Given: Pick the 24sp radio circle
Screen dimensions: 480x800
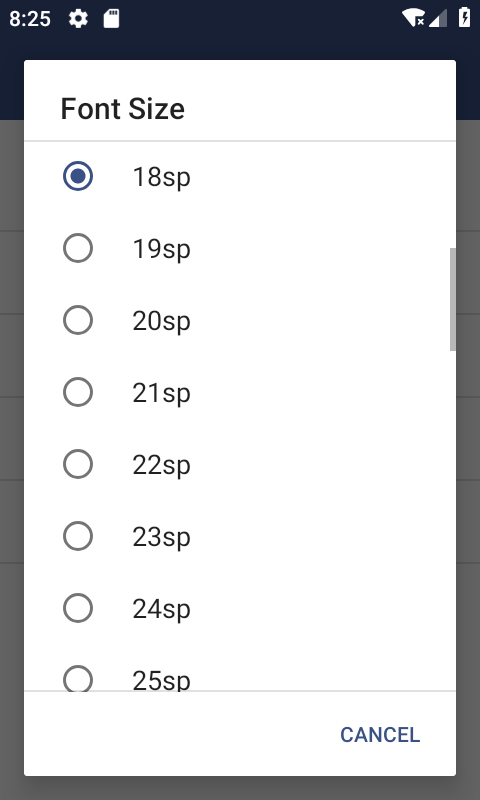Looking at the screenshot, I should pos(78,608).
